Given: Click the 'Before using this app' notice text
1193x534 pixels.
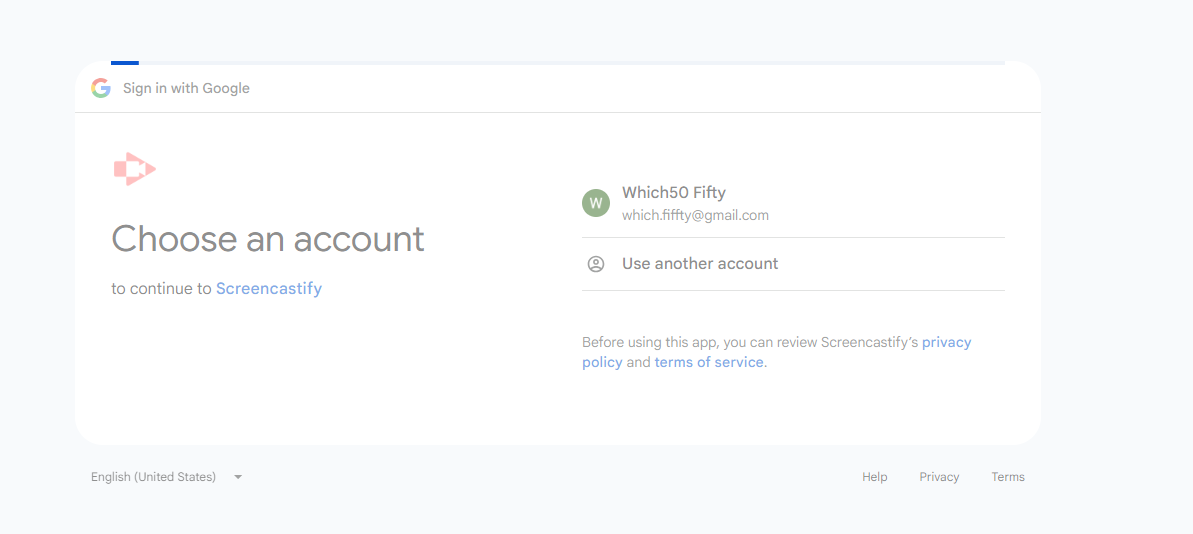Looking at the screenshot, I should (700, 342).
